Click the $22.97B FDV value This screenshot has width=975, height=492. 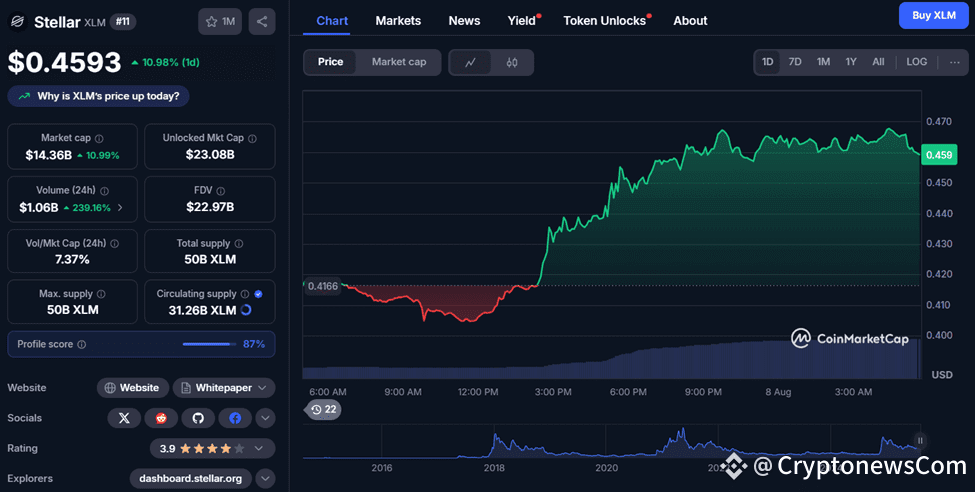(210, 207)
